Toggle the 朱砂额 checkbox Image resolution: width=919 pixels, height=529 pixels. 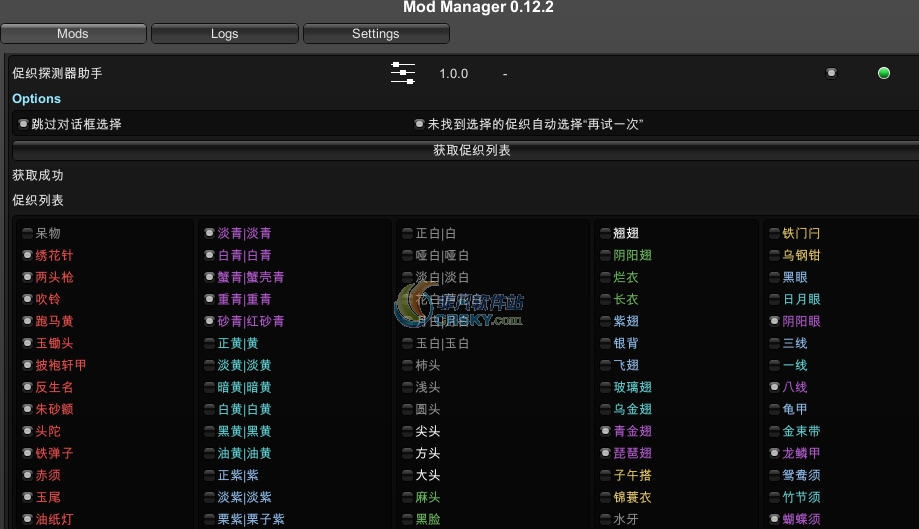click(x=27, y=409)
